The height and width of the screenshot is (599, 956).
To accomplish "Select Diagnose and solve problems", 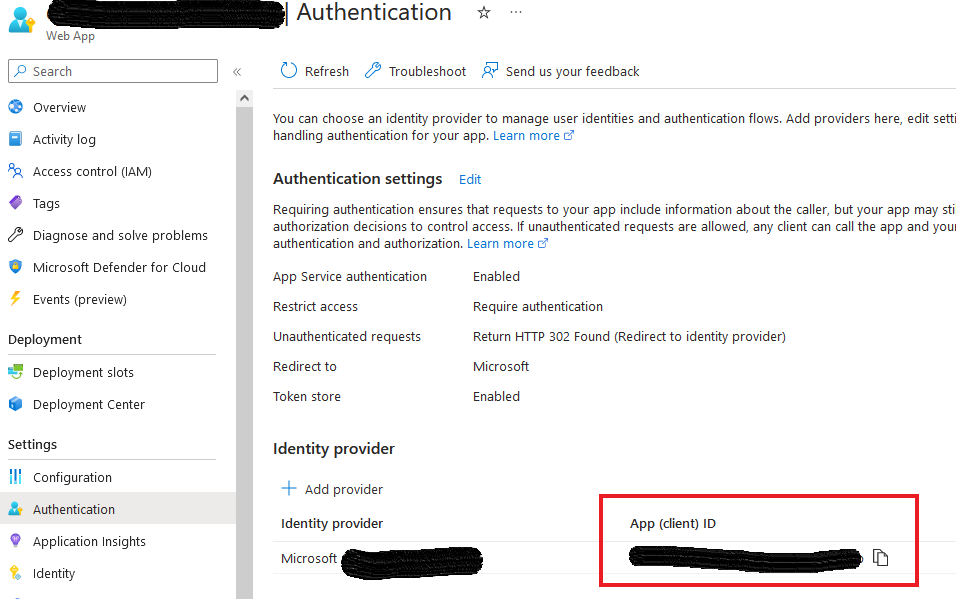I will tap(120, 235).
